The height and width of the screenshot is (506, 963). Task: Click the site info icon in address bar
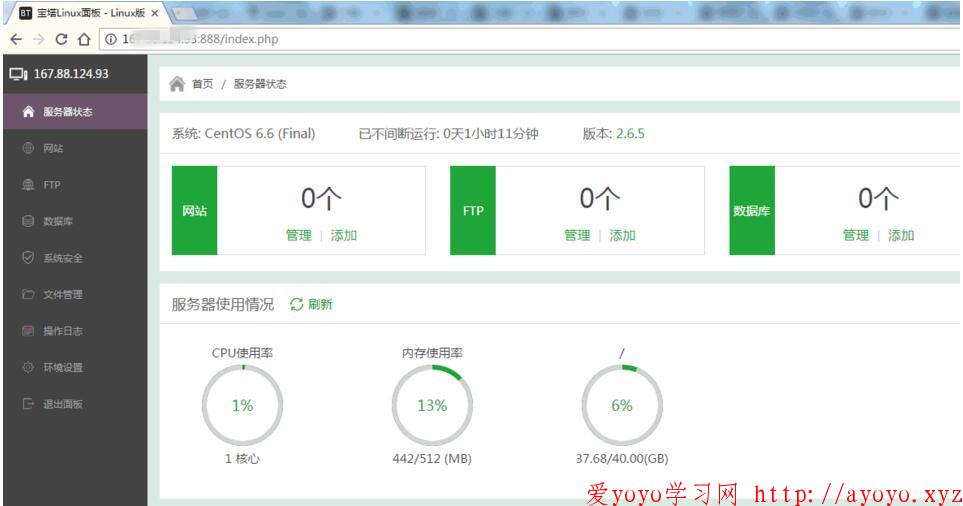[x=111, y=39]
